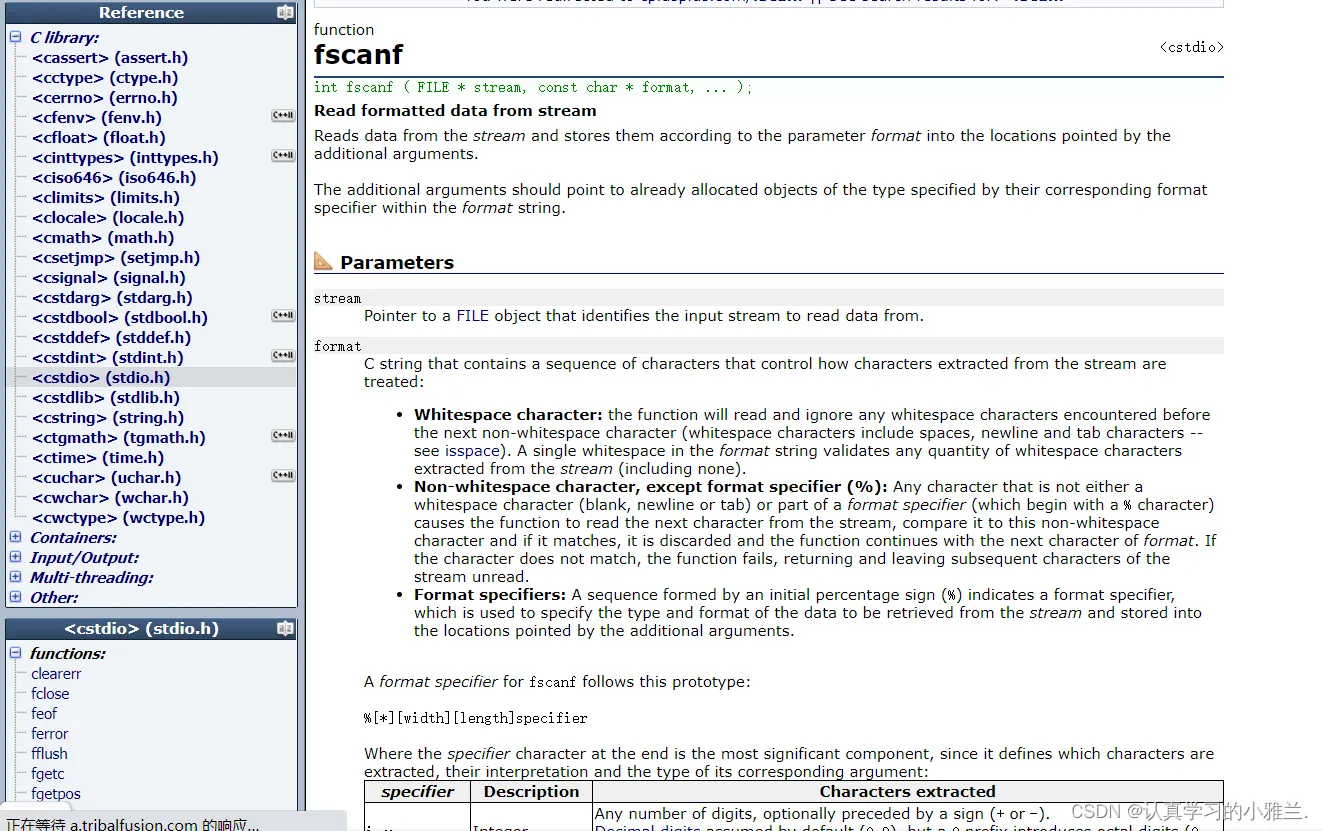Screen dimensions: 1323x831
Task: Open <cctype> (ctype.h) reference
Action: (105, 78)
